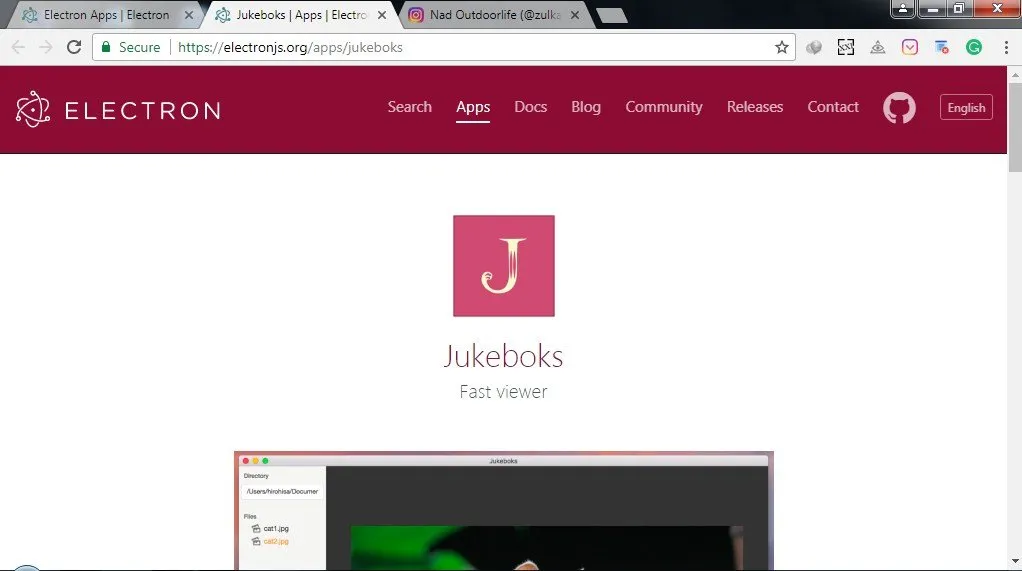Close the Jukeboks tab
The image size is (1022, 571).
[x=382, y=15]
